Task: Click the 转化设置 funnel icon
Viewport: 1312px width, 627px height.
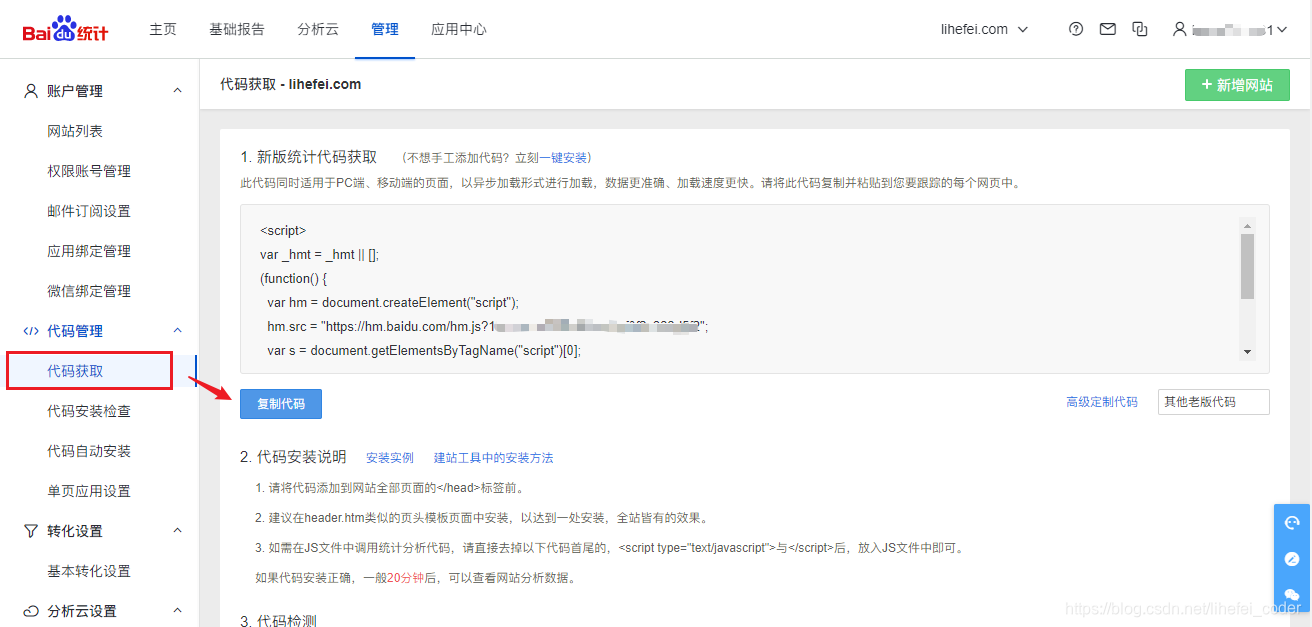Action: (31, 531)
